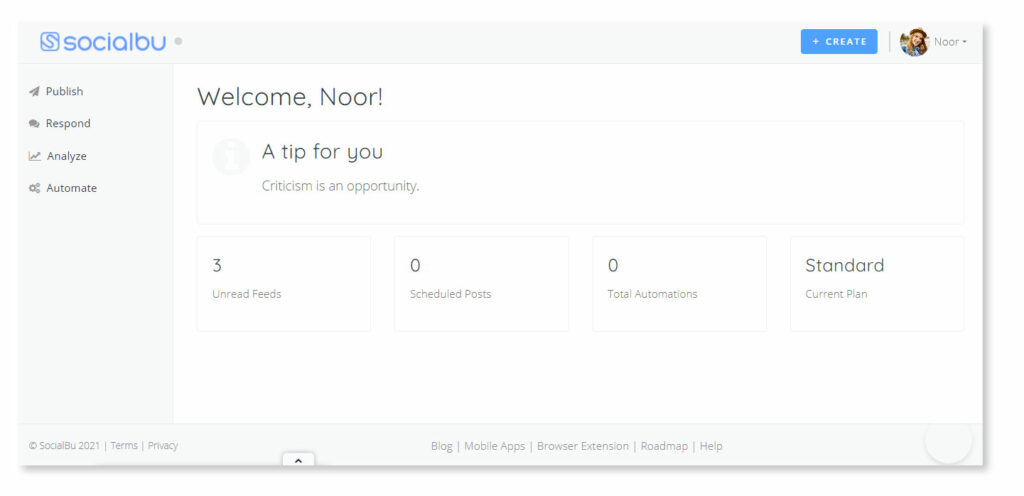
Task: Open the Privacy link in footer
Action: [163, 446]
